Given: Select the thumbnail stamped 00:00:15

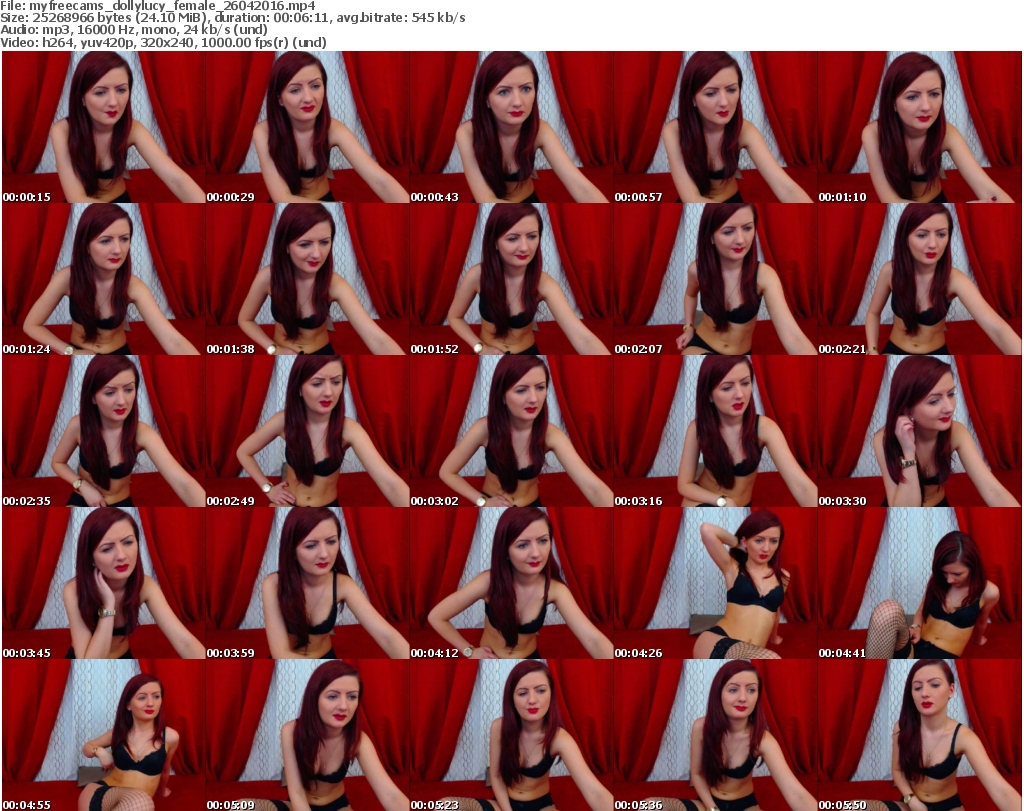Looking at the screenshot, I should (104, 127).
